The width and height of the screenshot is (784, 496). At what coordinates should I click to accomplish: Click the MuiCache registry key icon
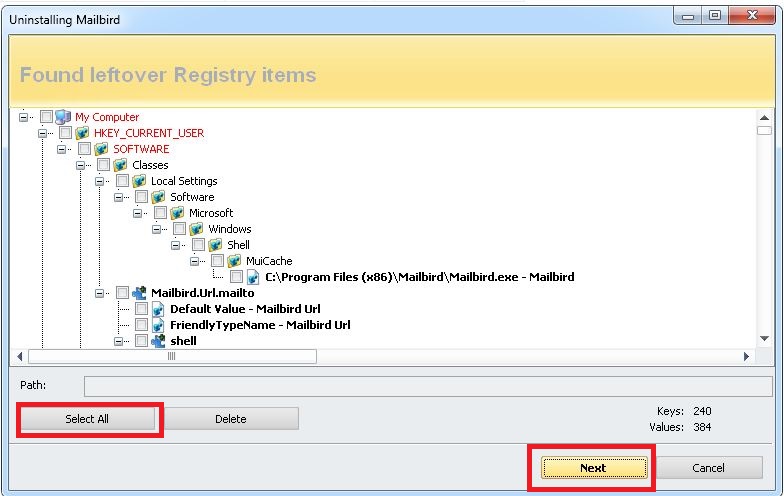[x=234, y=261]
